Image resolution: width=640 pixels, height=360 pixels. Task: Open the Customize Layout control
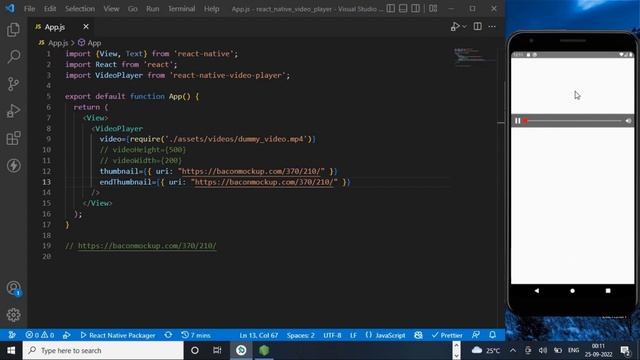(x=433, y=8)
